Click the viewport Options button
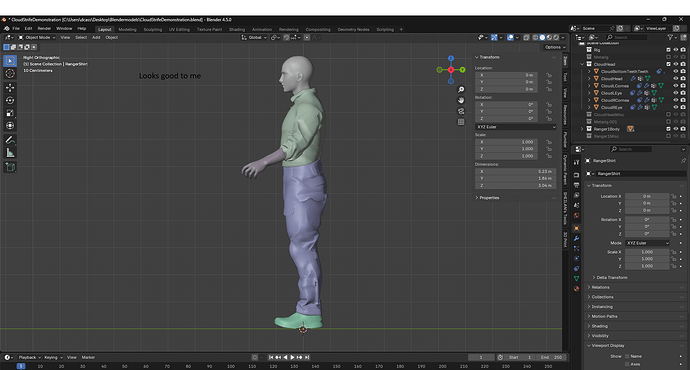Screen dimensions: 690x370 click(555, 47)
